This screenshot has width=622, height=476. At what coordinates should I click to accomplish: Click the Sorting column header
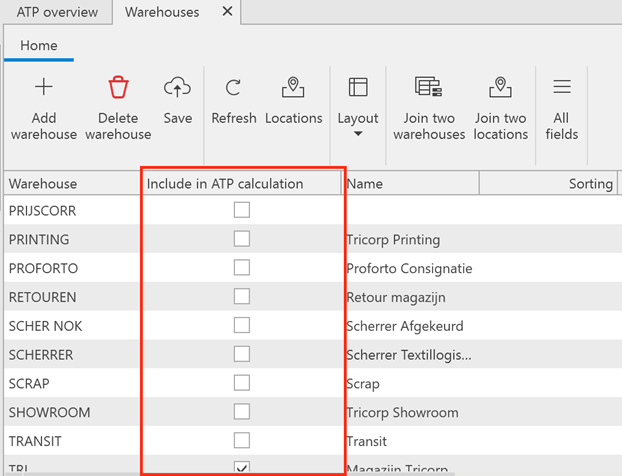589,183
